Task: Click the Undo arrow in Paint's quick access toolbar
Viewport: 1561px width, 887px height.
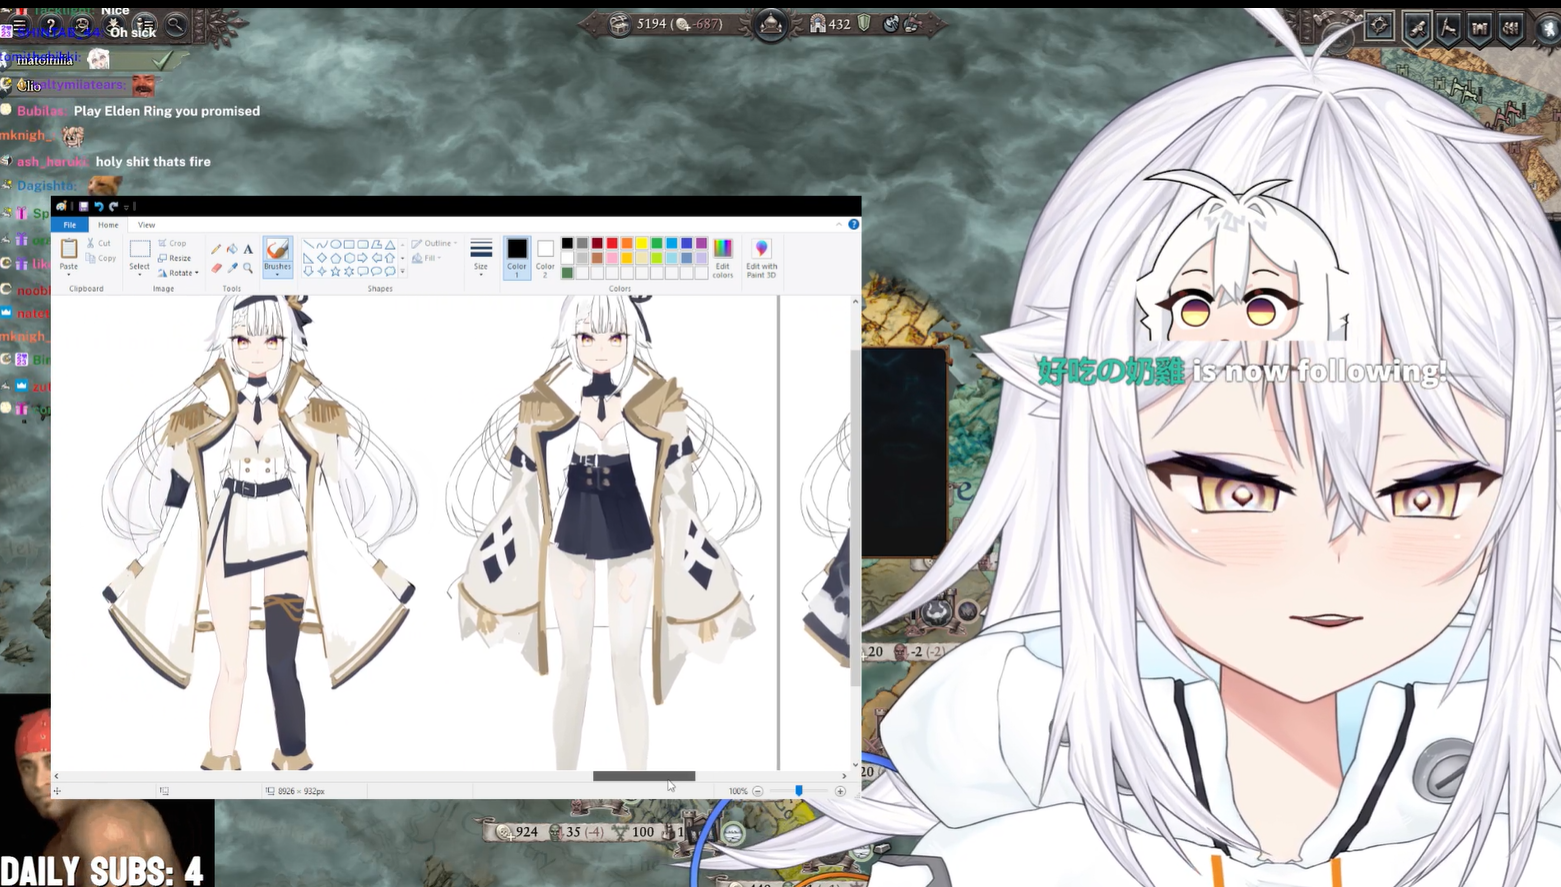Action: tap(99, 206)
